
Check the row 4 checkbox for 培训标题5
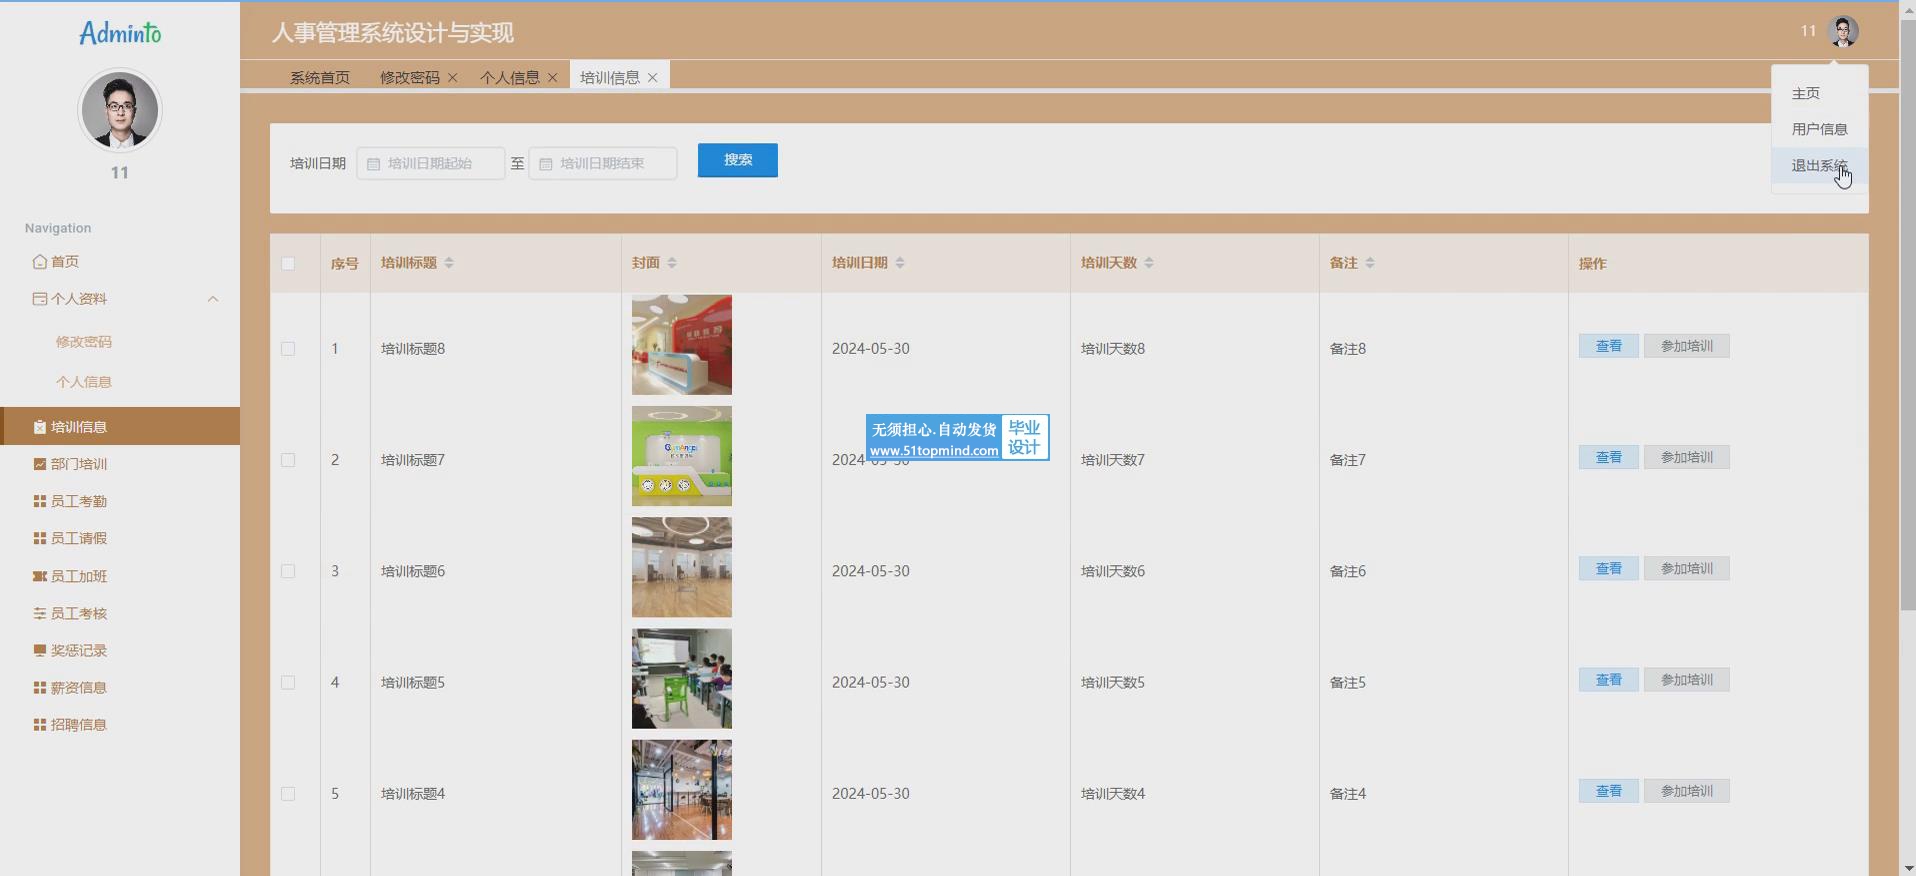pos(288,682)
